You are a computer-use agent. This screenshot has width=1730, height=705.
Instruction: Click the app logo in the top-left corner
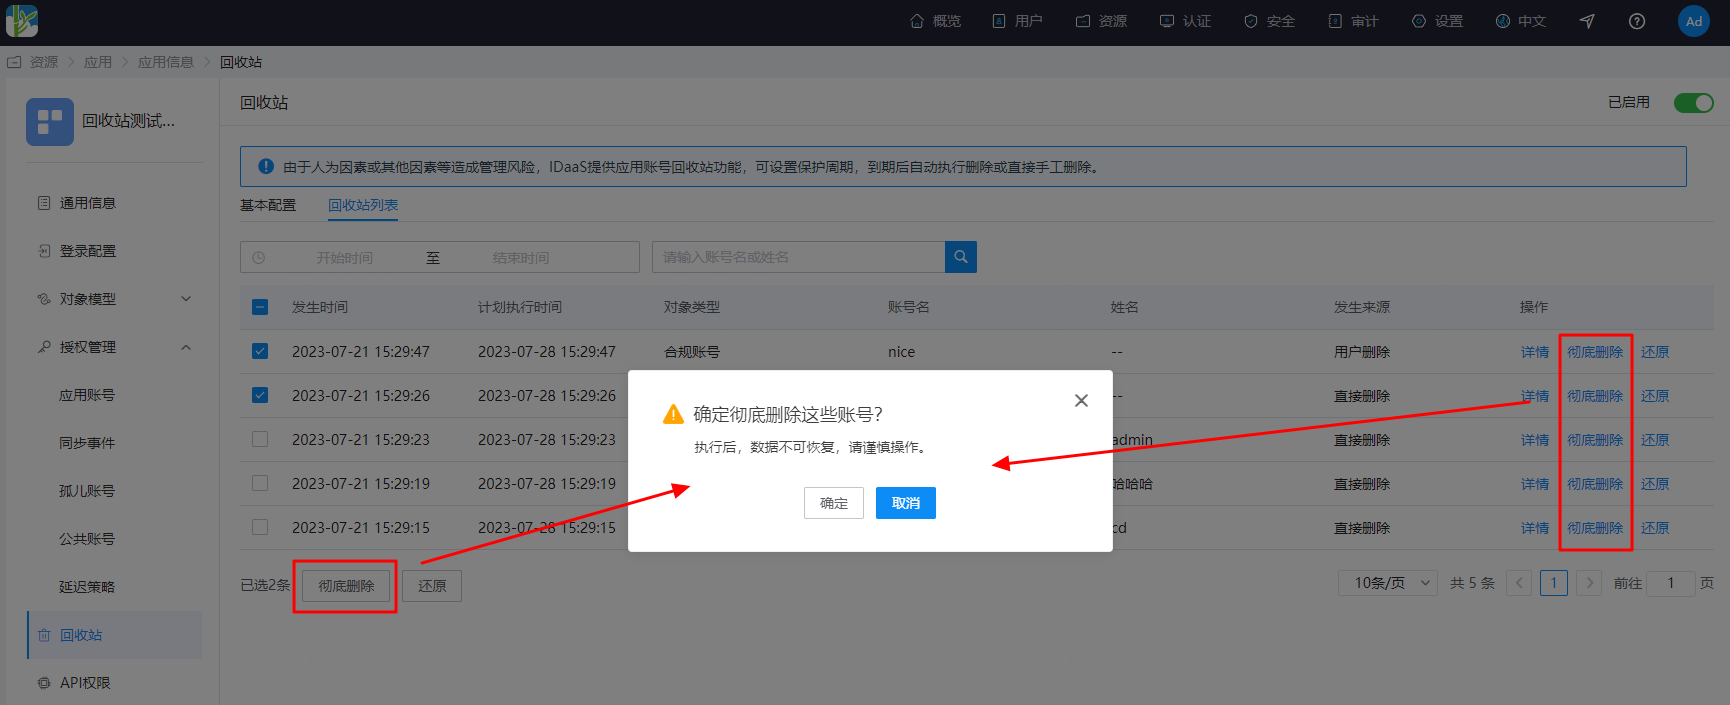pyautogui.click(x=22, y=21)
